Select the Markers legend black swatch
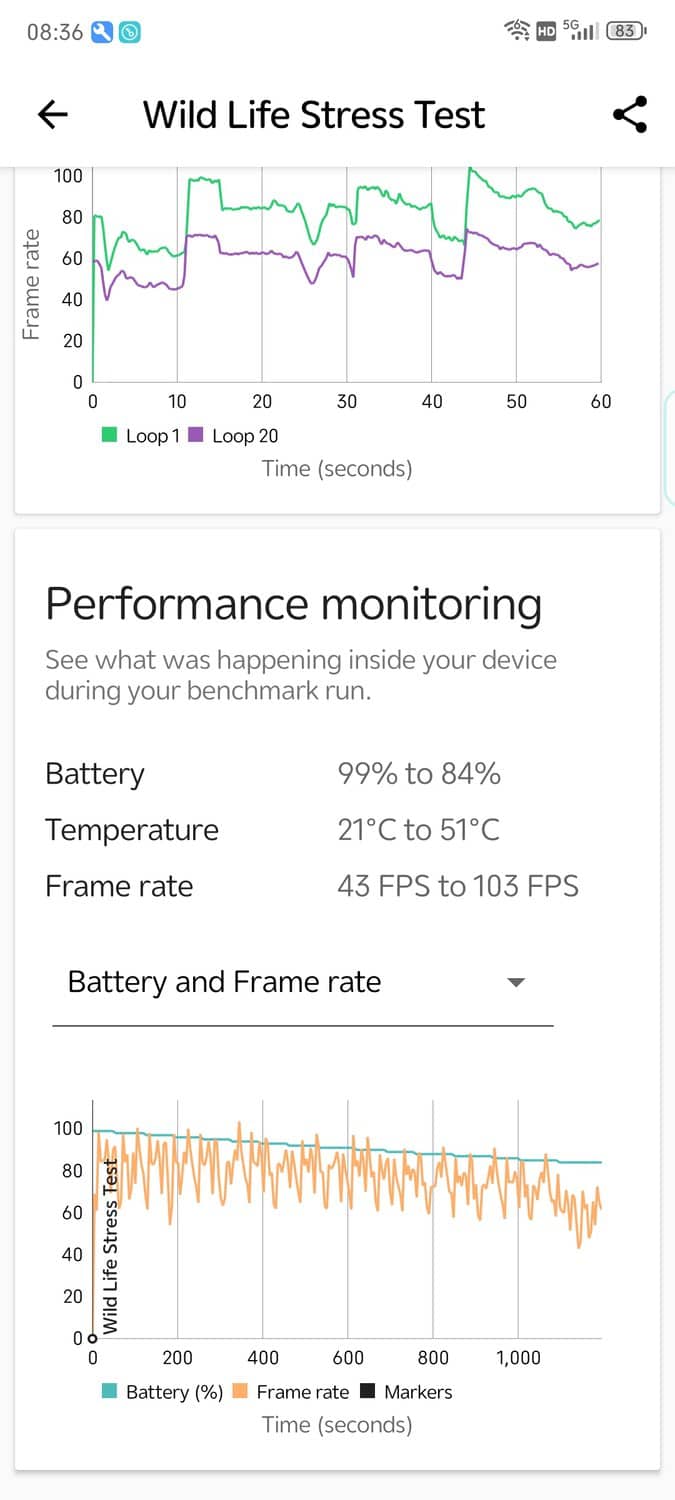The image size is (675, 1500). (367, 1392)
